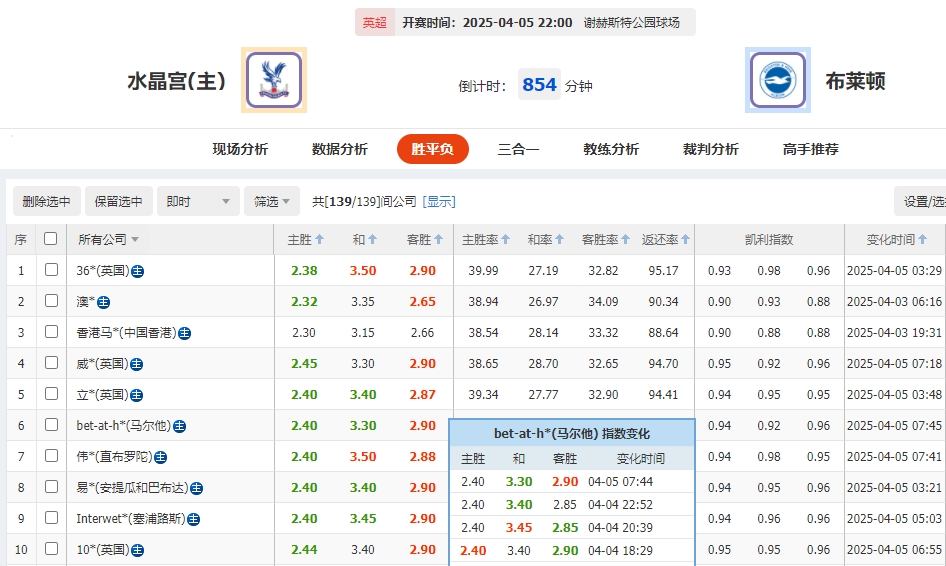Expand the 筛选 filter dropdown

click(272, 201)
